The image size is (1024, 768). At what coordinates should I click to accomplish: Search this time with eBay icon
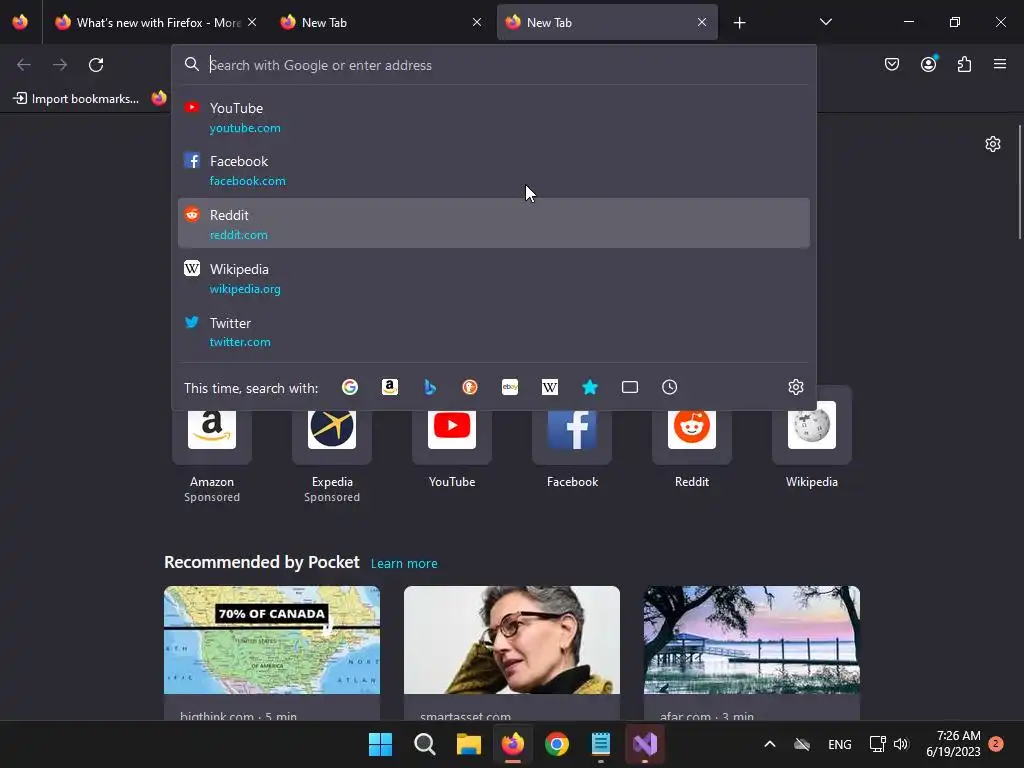[x=510, y=387]
